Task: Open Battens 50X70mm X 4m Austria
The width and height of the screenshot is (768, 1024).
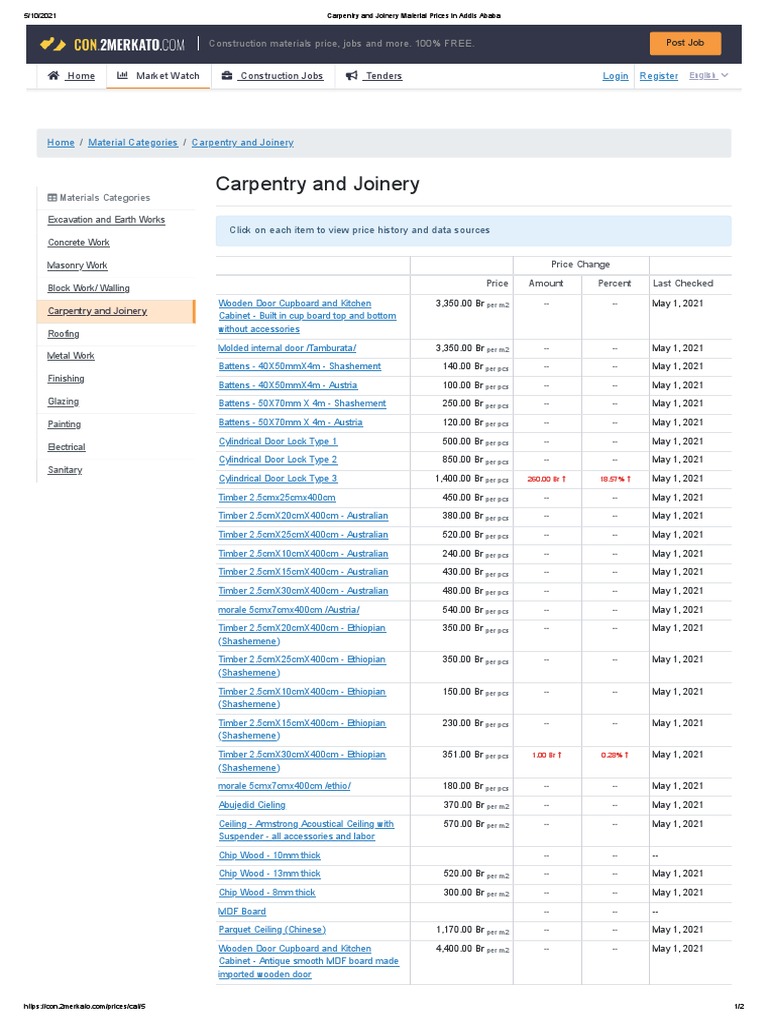Action: tap(291, 423)
